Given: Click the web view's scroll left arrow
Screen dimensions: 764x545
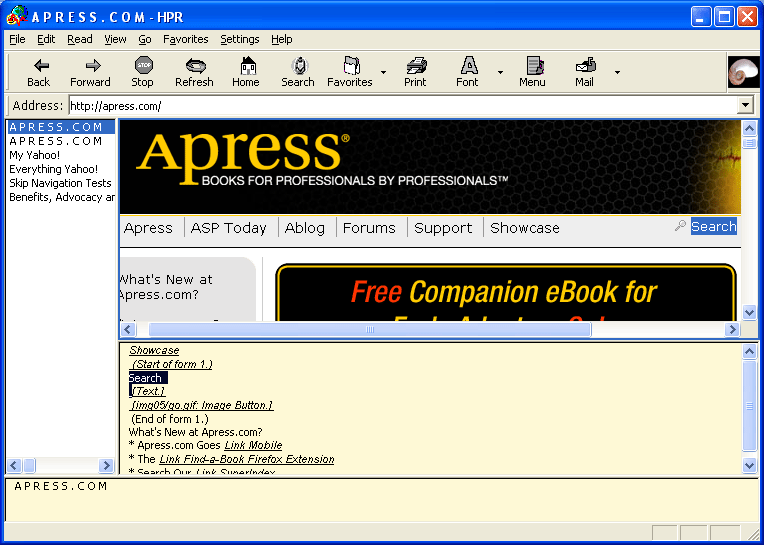Looking at the screenshot, I should 128,330.
